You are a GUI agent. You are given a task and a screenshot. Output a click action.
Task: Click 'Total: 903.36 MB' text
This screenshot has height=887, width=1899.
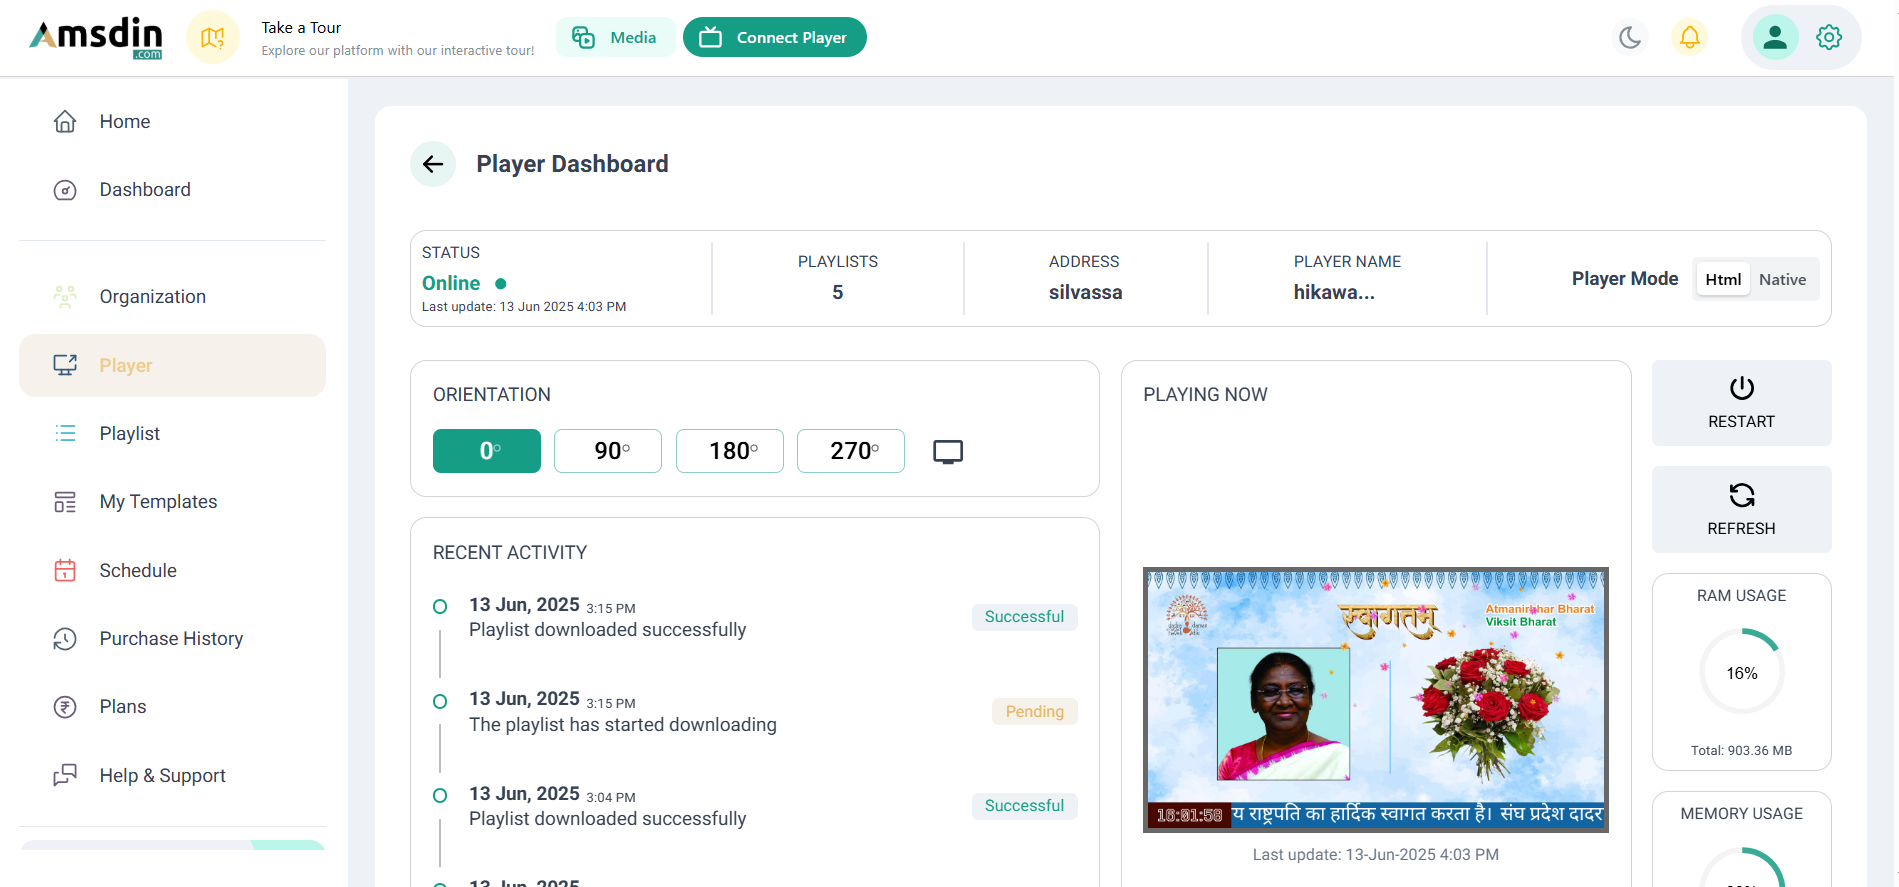[x=1741, y=751]
